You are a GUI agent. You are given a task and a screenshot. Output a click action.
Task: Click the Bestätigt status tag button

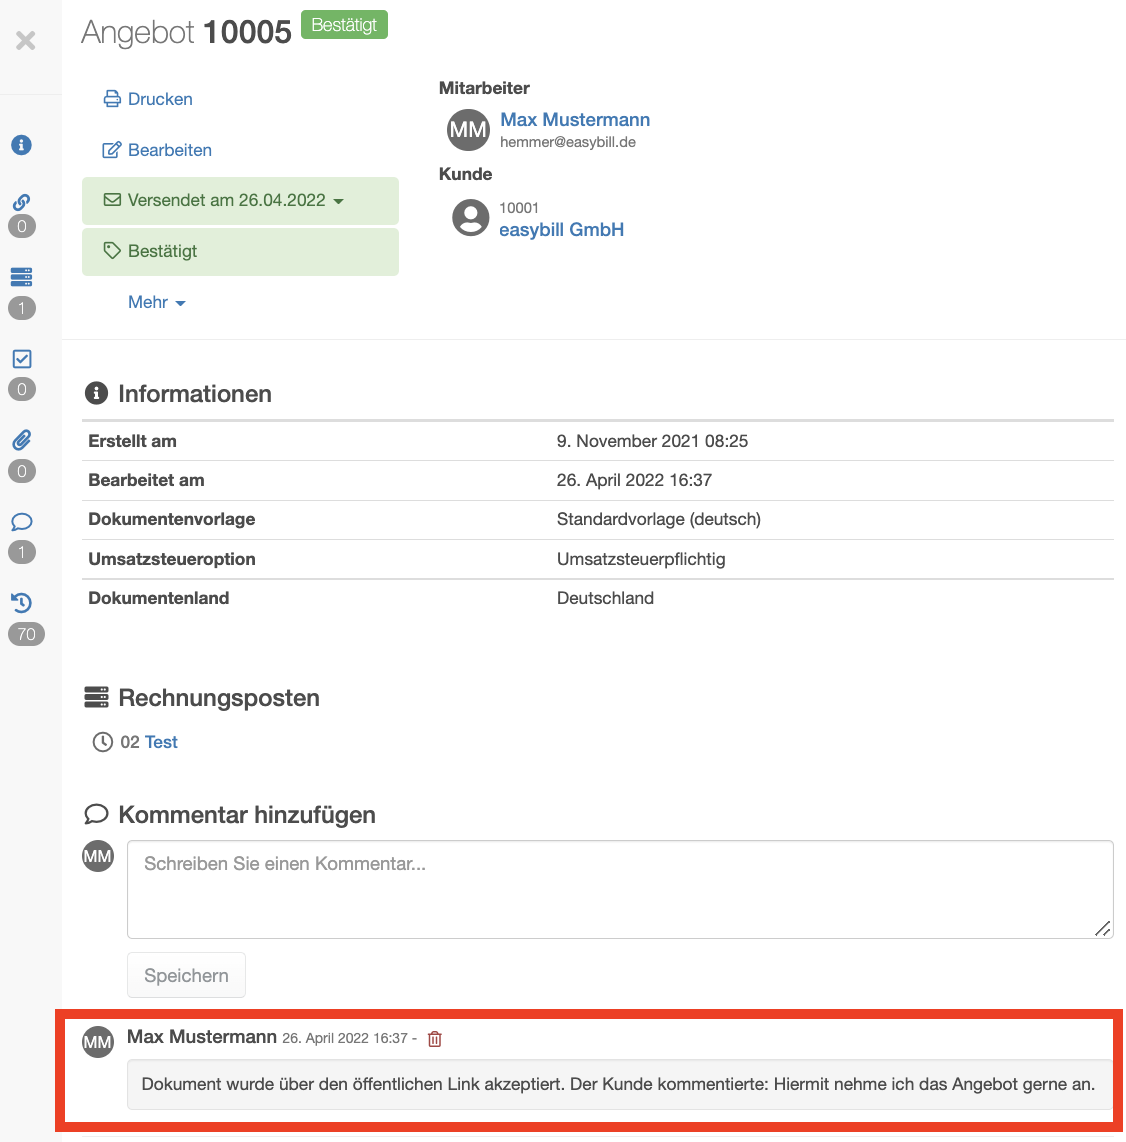(x=240, y=251)
